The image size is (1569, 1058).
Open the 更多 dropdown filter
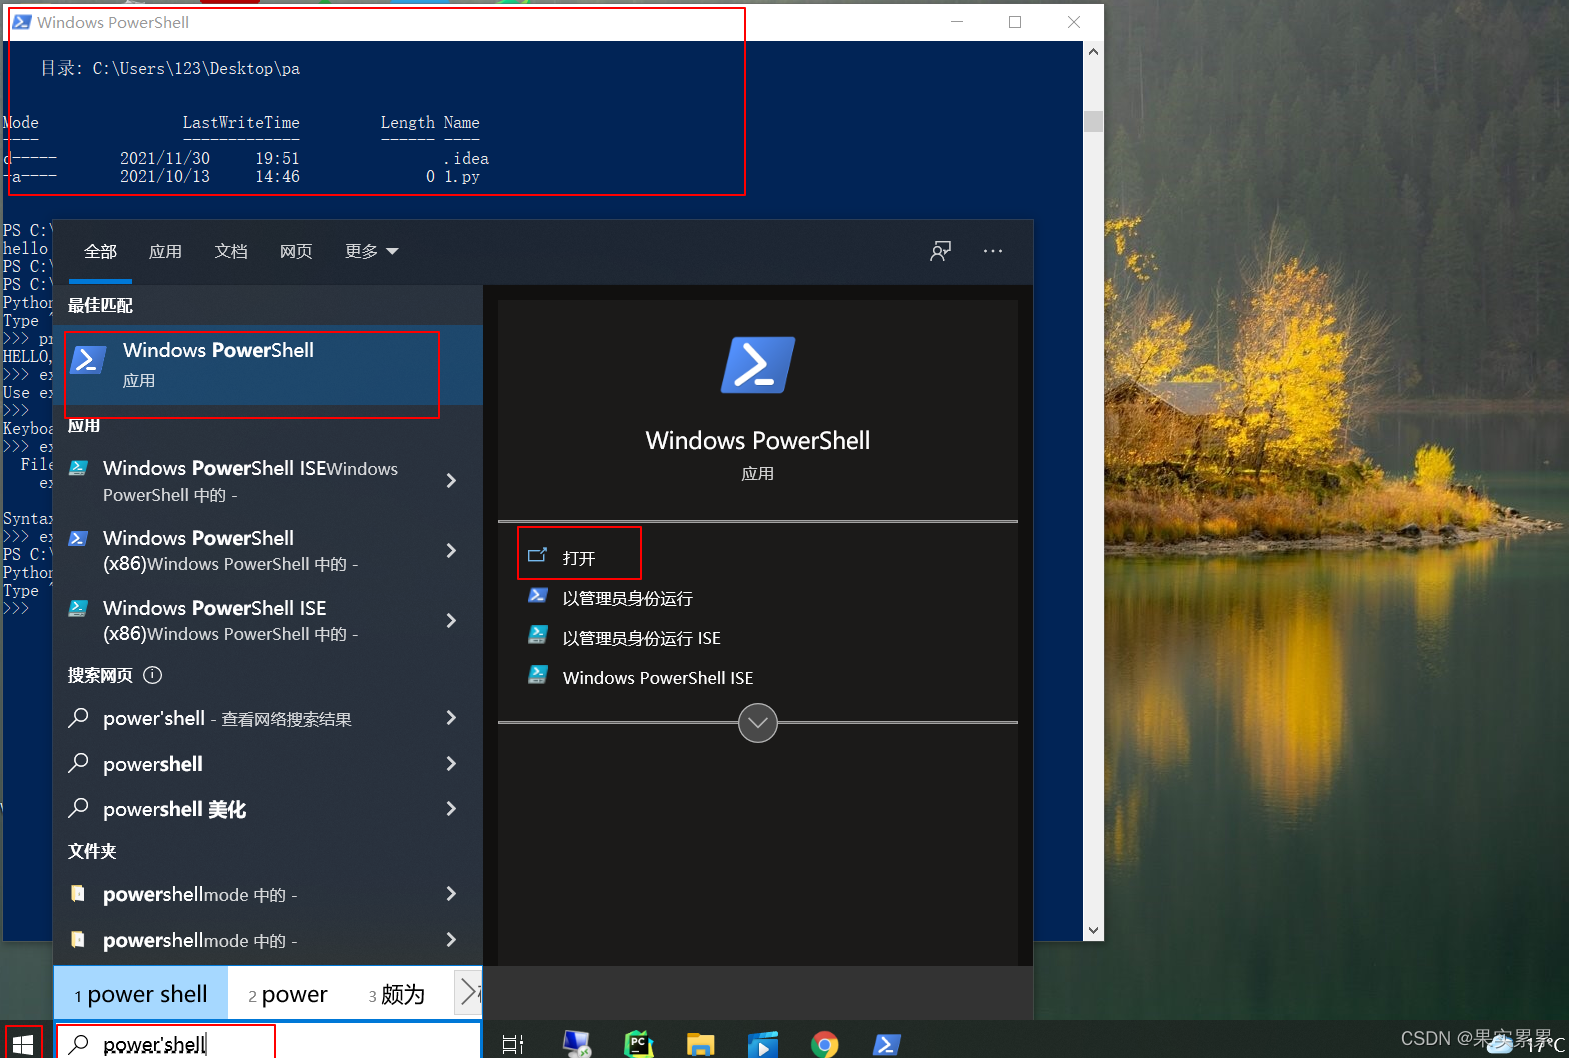coord(371,251)
